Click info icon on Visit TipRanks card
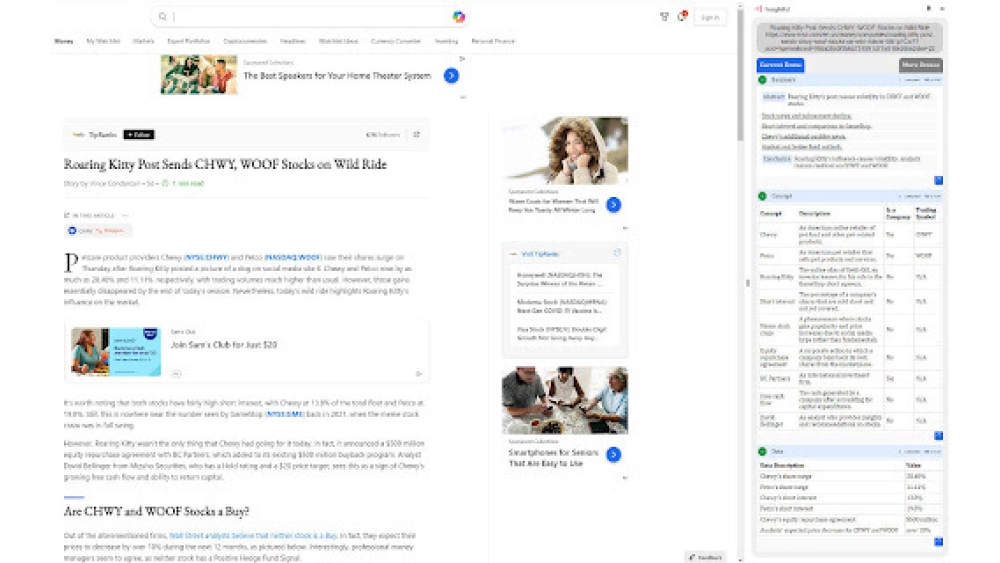Viewport: 1000px width, 563px height. click(617, 253)
